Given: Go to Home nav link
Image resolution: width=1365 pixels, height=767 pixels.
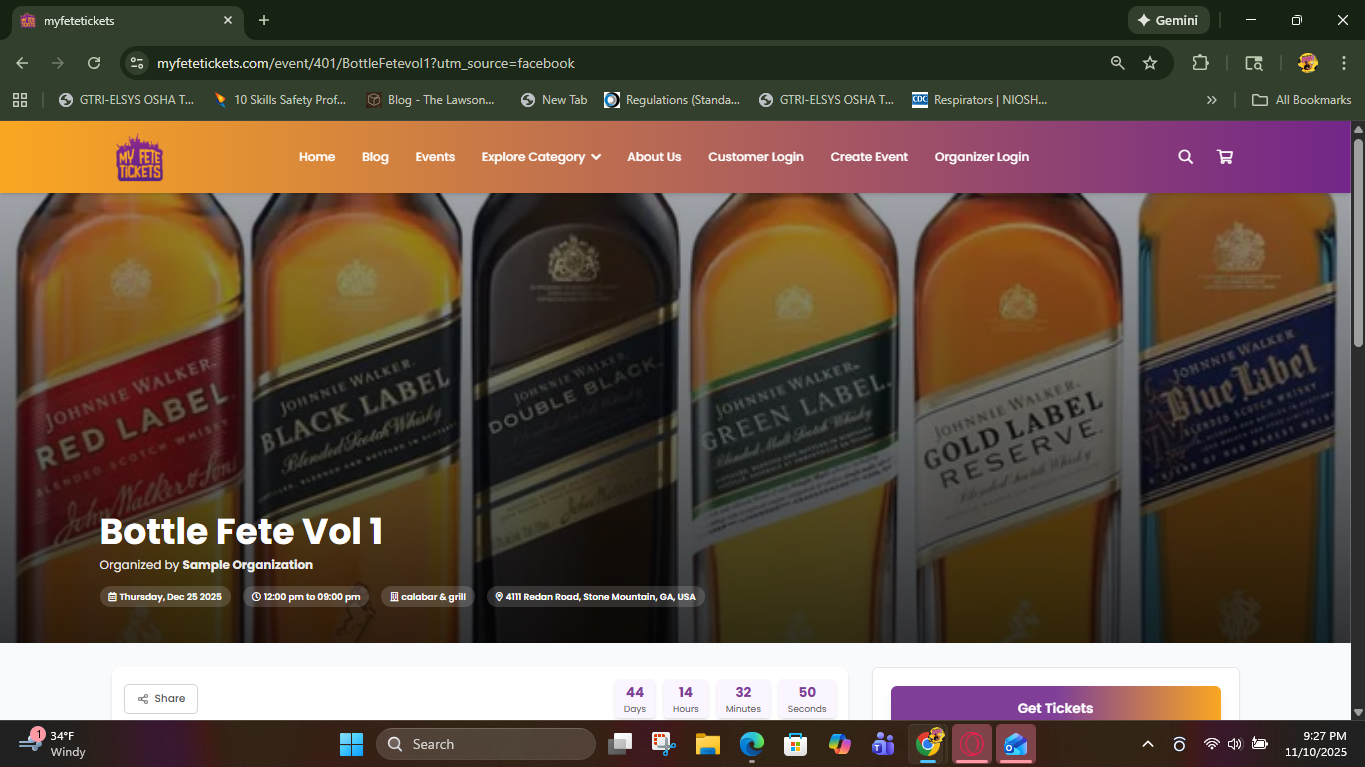Looking at the screenshot, I should pyautogui.click(x=317, y=157).
